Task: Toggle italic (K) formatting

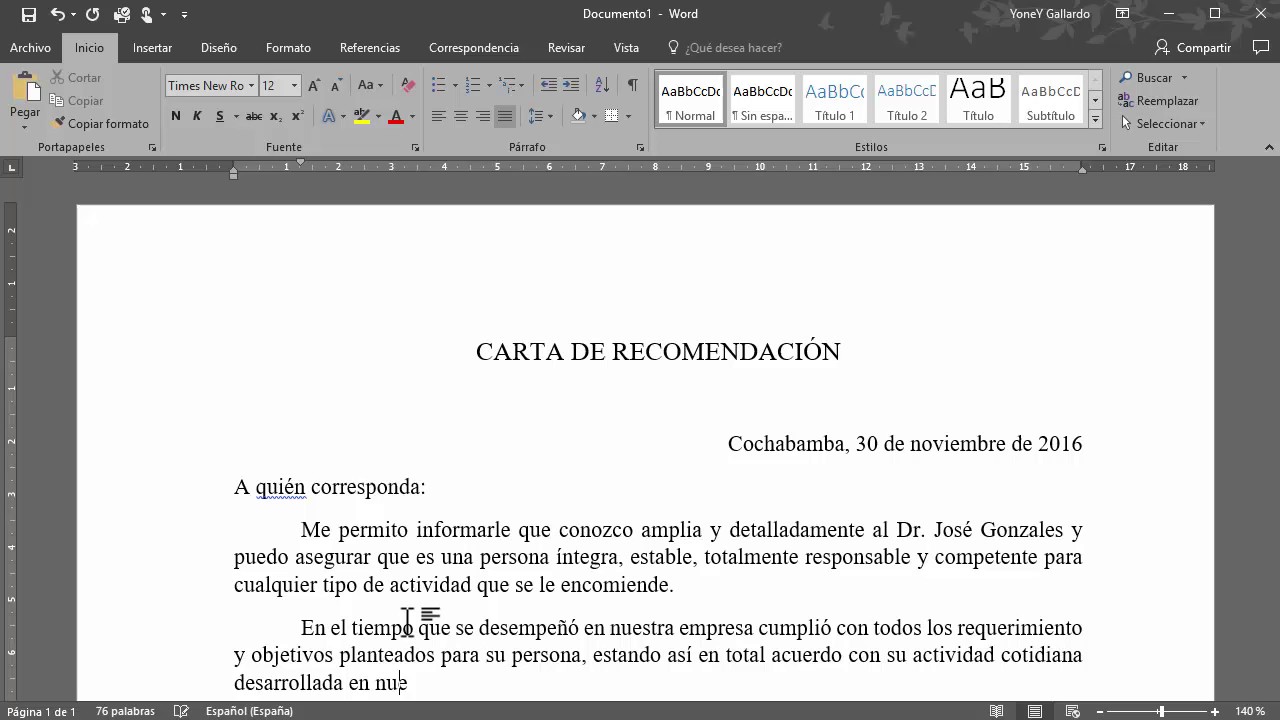Action: [x=197, y=116]
